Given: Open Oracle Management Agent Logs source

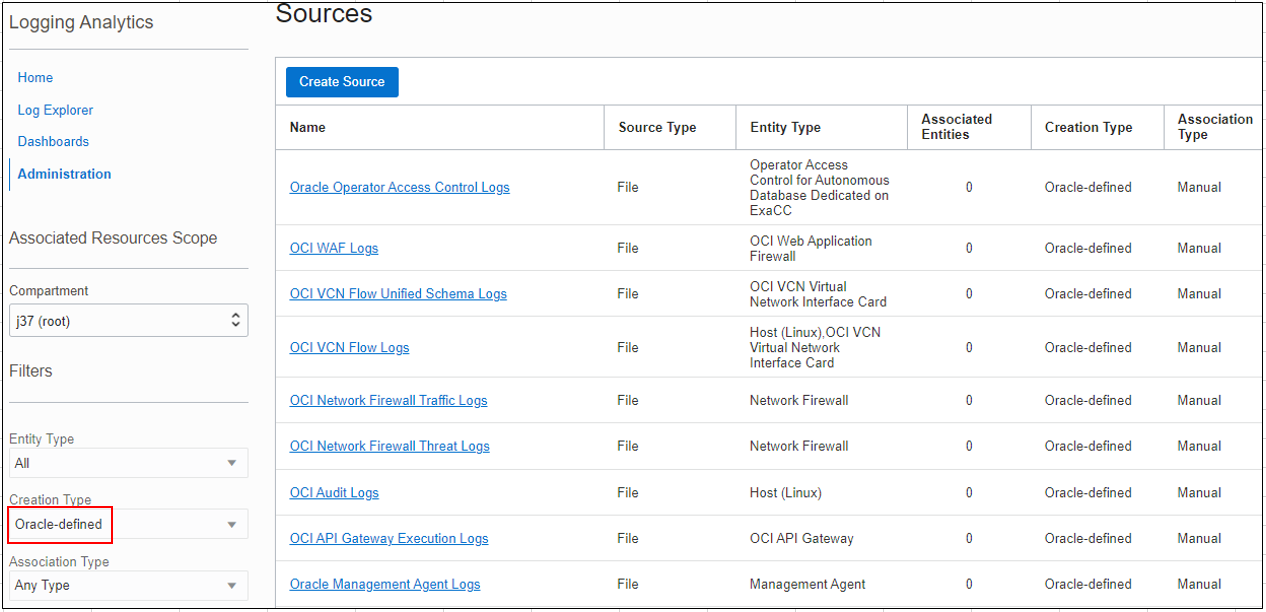Looking at the screenshot, I should tap(385, 585).
